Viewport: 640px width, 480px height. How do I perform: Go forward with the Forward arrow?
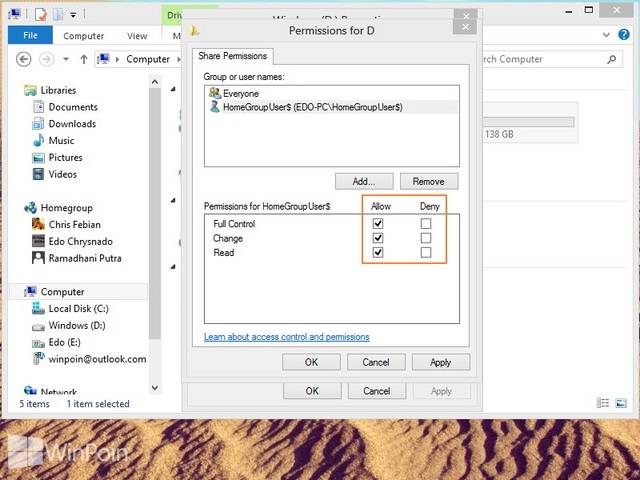pyautogui.click(x=47, y=59)
